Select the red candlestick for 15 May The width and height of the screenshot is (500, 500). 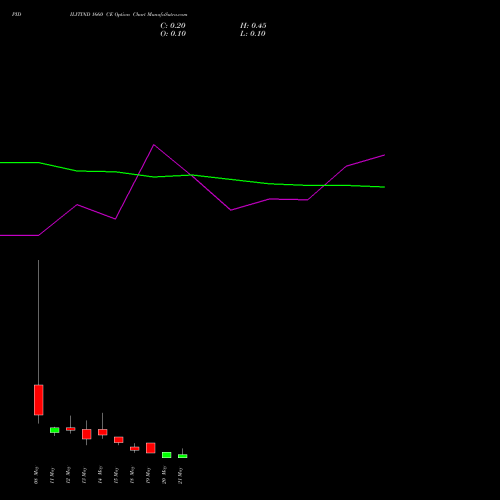pyautogui.click(x=119, y=440)
